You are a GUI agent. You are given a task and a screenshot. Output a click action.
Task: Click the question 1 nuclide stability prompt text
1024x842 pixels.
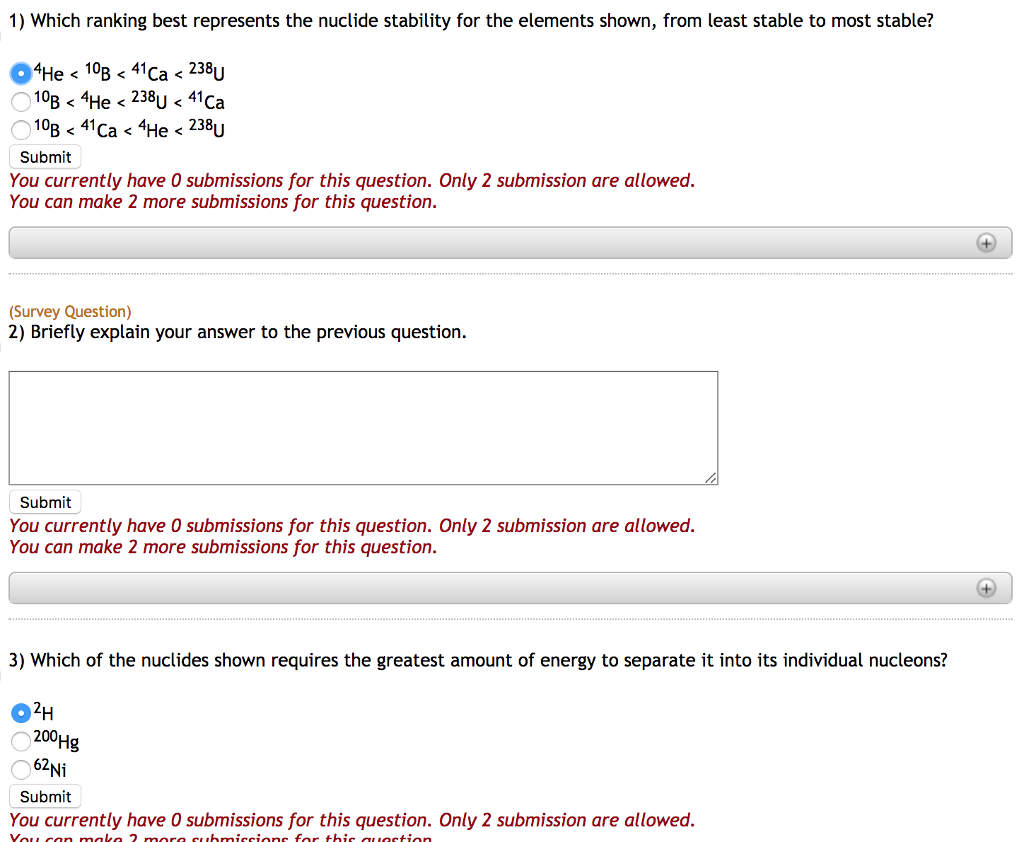click(471, 20)
